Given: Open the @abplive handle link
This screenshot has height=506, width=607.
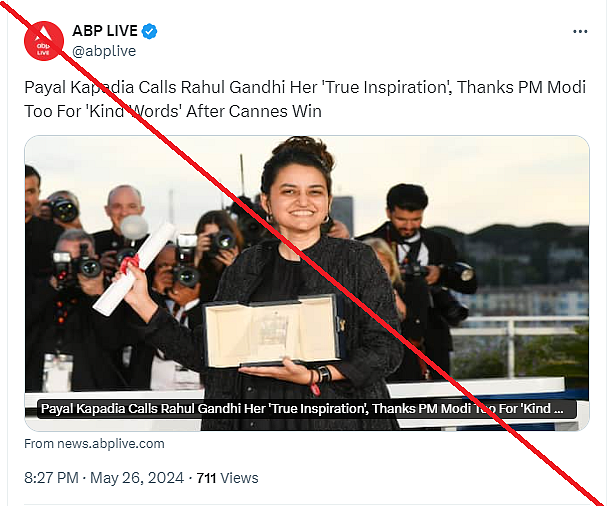Looking at the screenshot, I should (x=104, y=51).
